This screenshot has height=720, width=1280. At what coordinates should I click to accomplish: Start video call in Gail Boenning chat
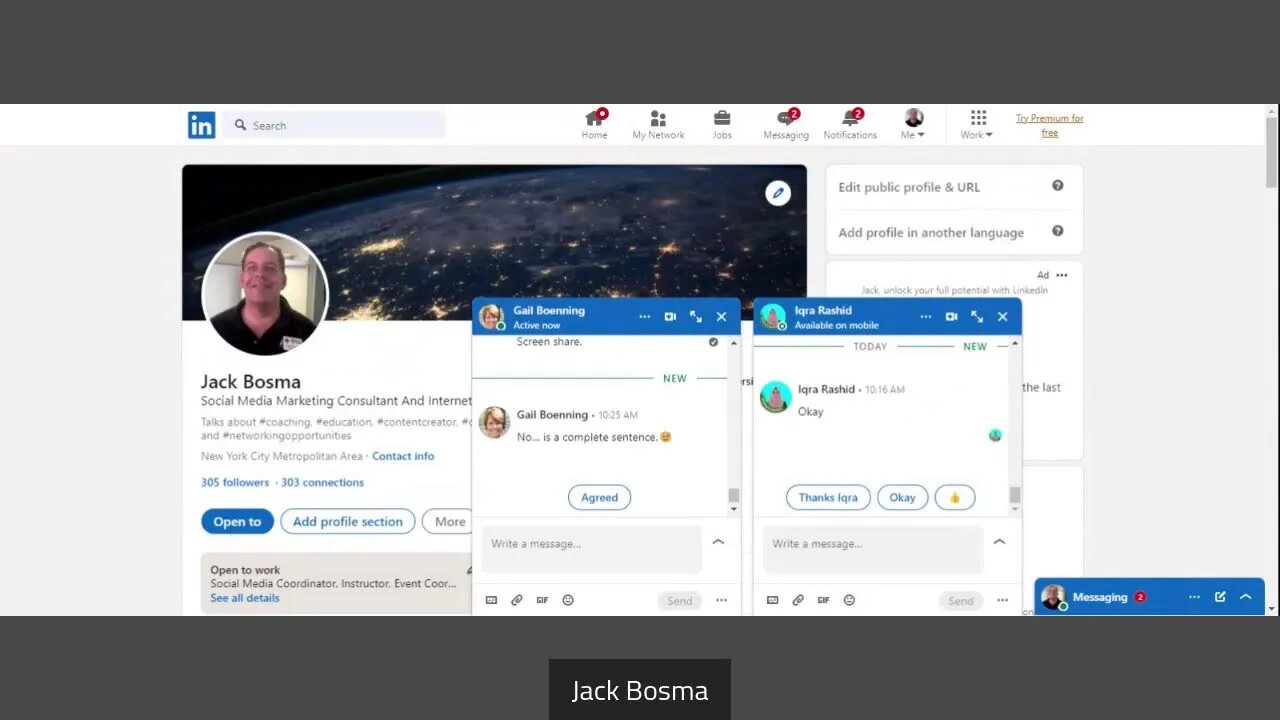tap(670, 317)
